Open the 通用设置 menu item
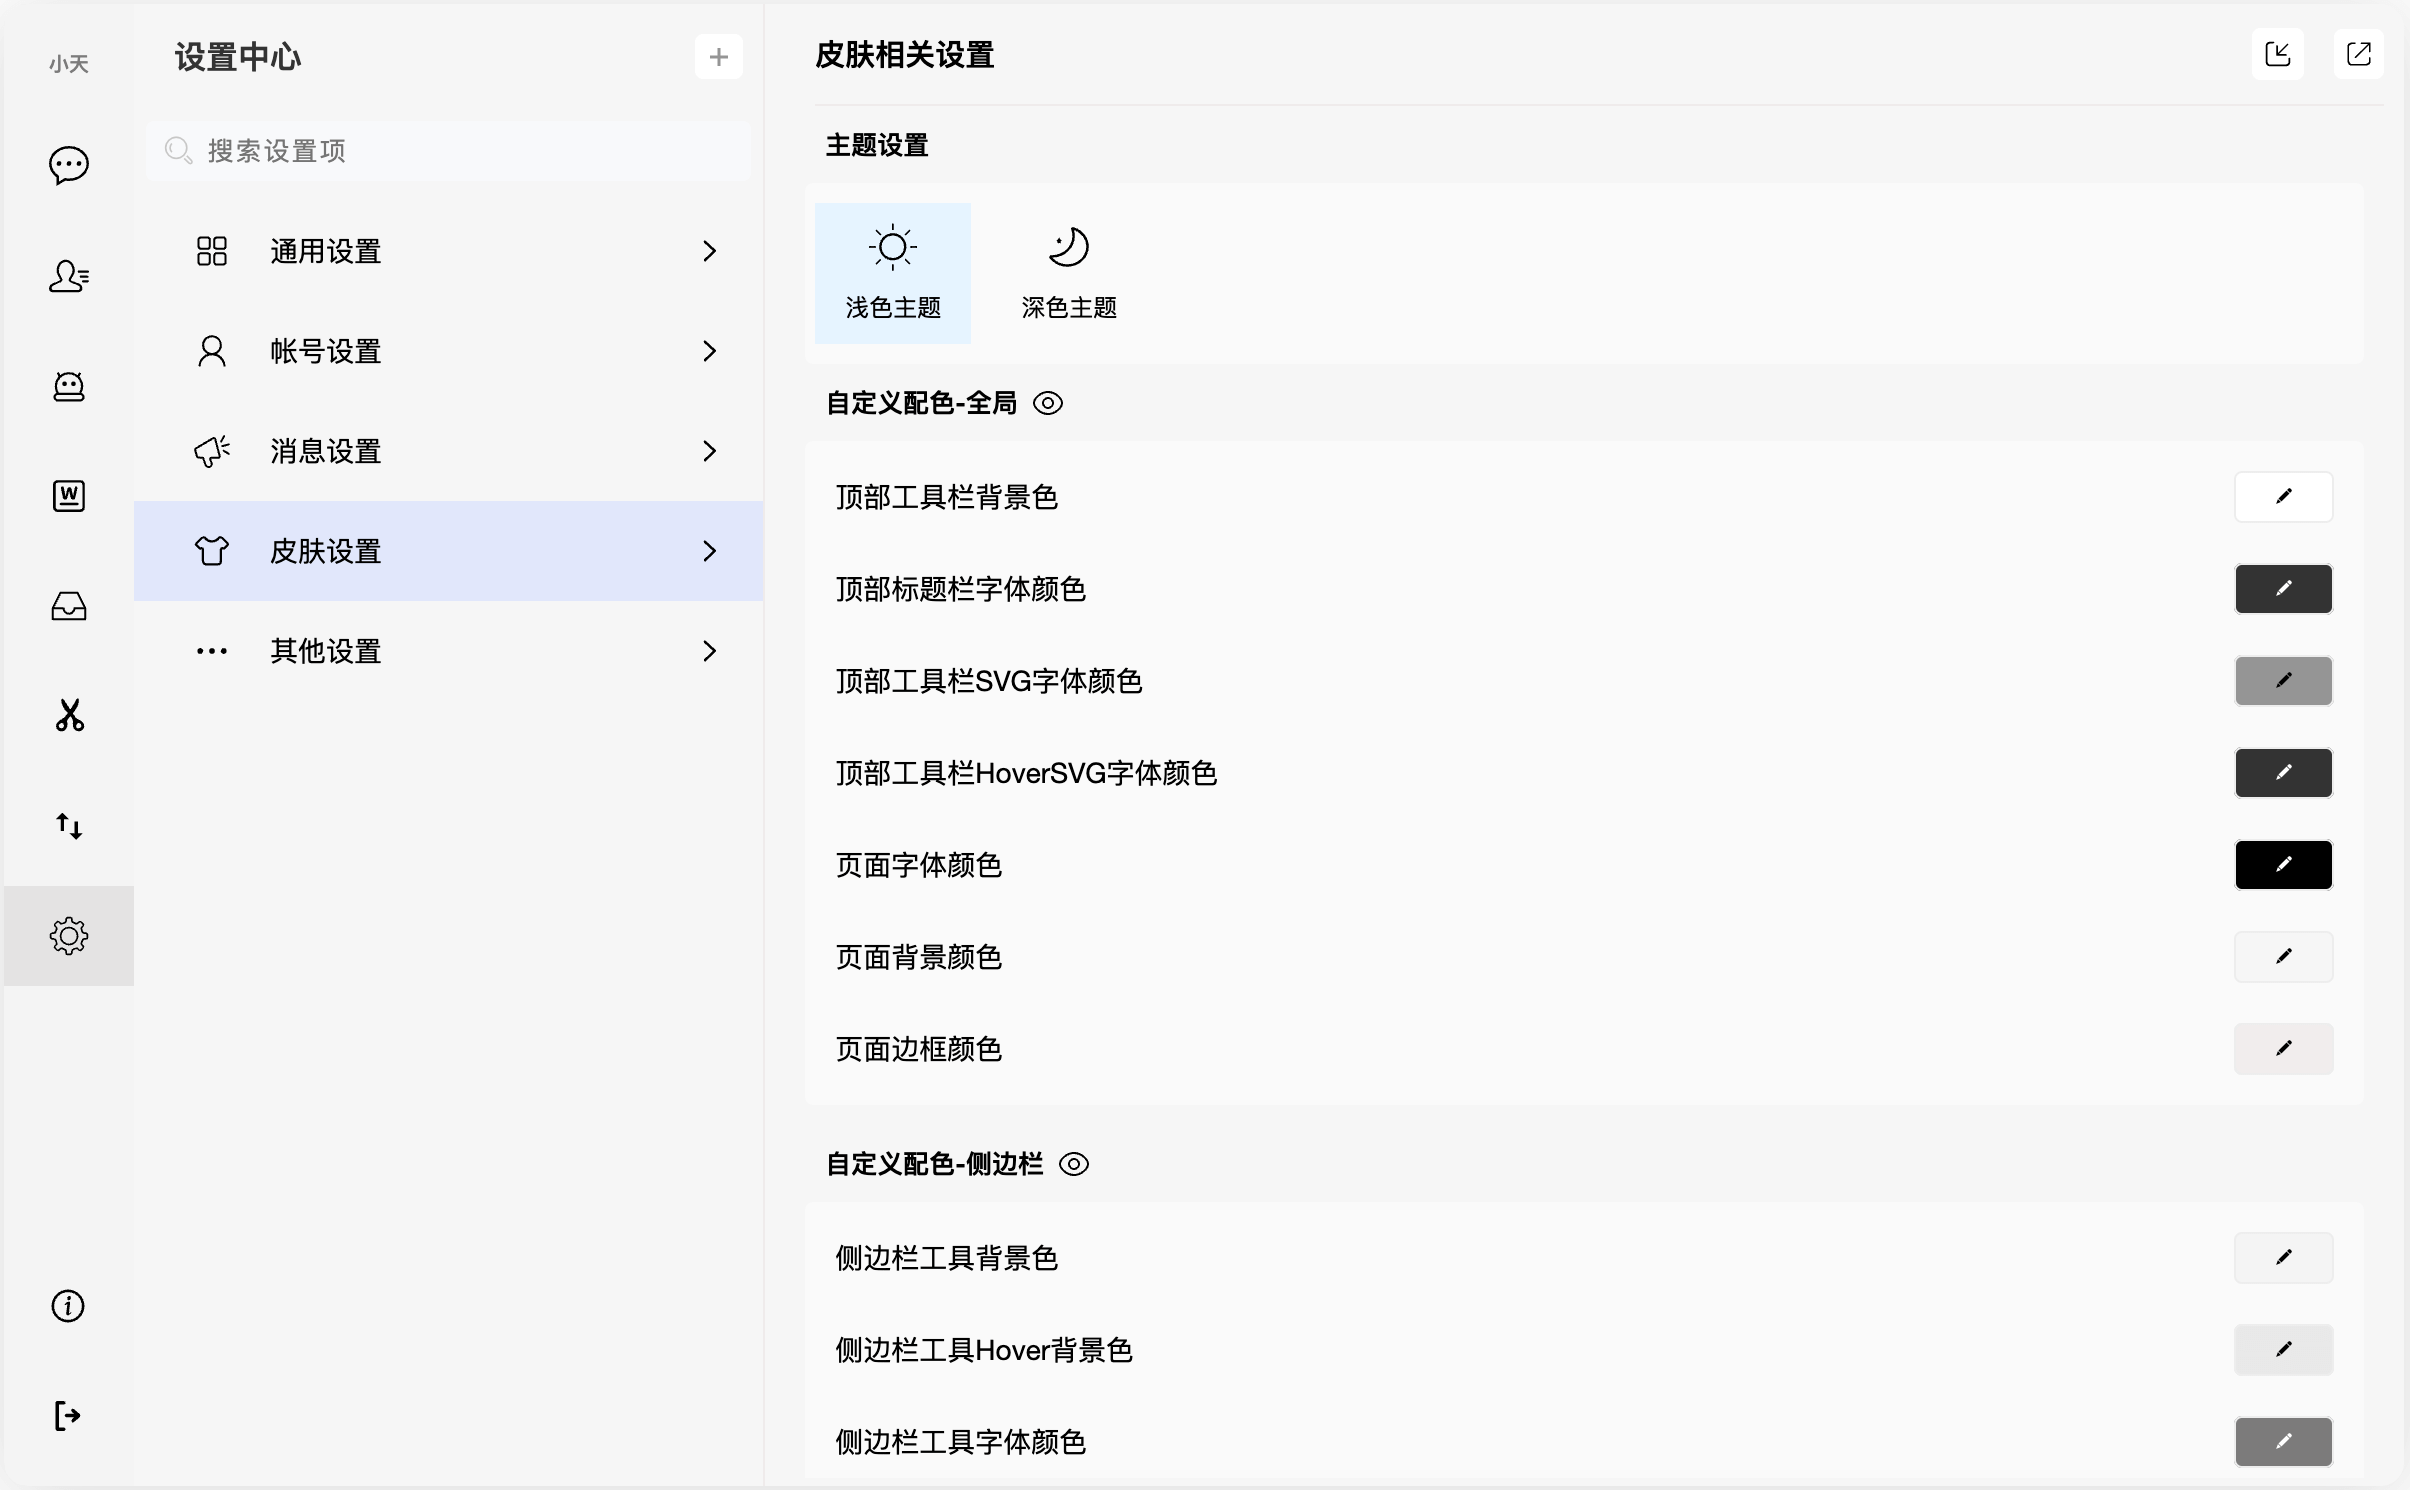2410x1490 pixels. (x=449, y=251)
